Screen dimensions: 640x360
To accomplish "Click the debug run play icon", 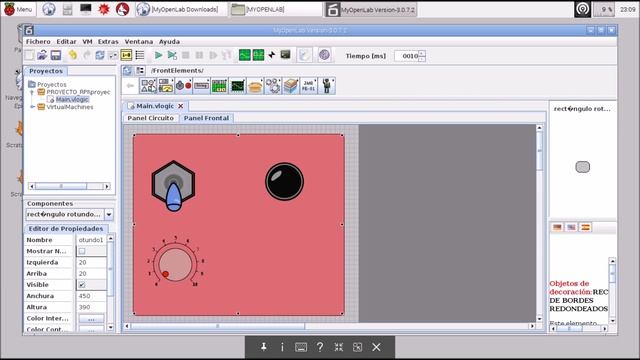I will 172,55.
